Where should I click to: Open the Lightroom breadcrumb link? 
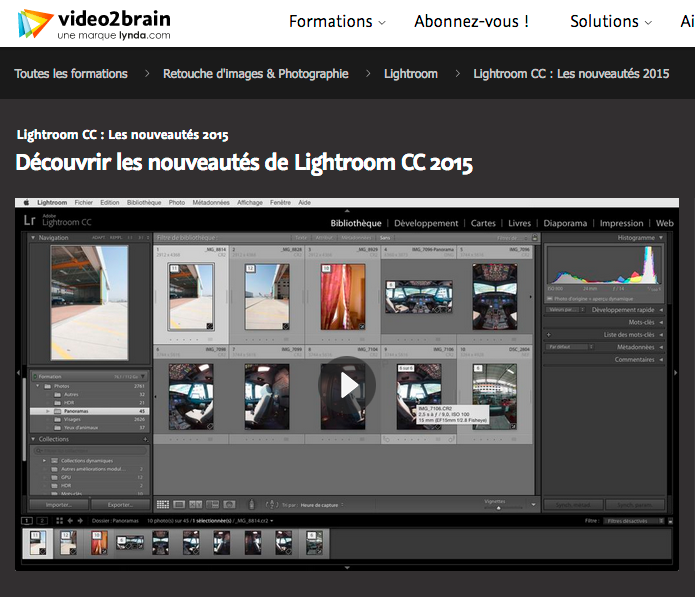pos(411,74)
